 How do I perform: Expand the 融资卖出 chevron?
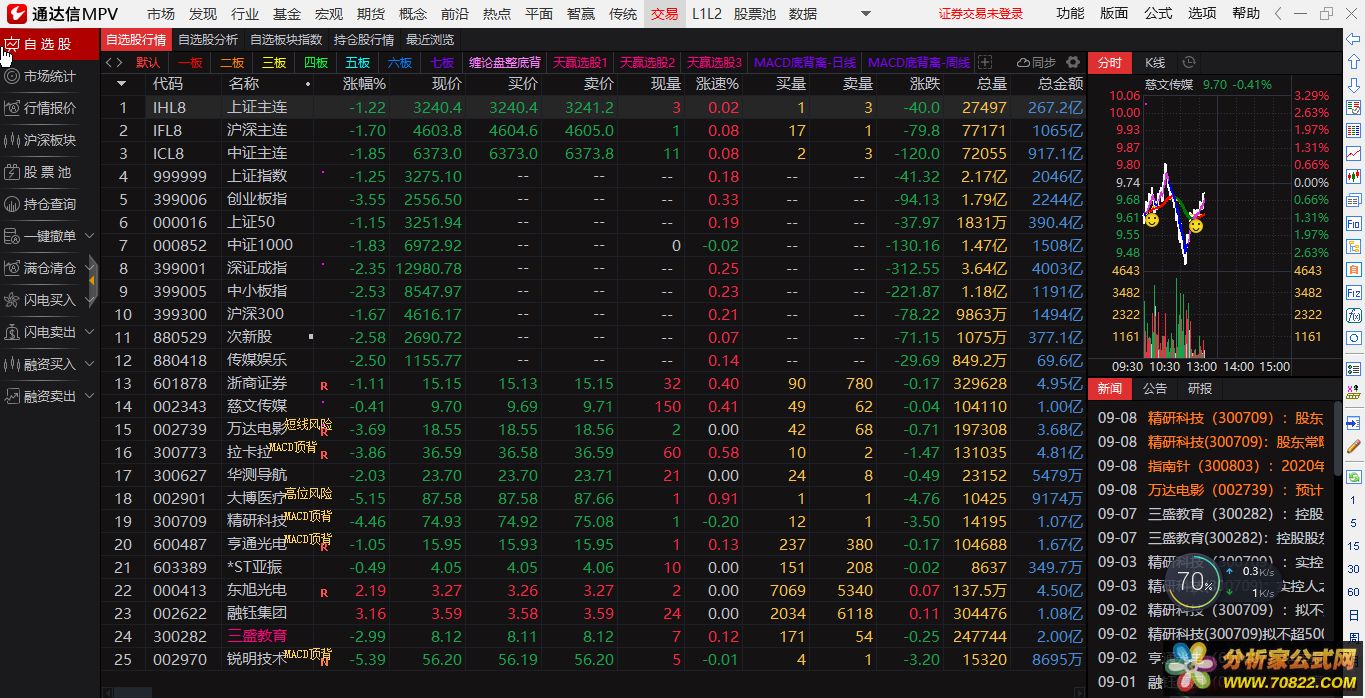(x=89, y=396)
